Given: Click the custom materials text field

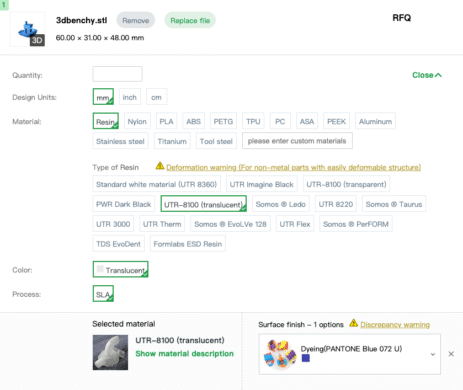Looking at the screenshot, I should pos(297,141).
